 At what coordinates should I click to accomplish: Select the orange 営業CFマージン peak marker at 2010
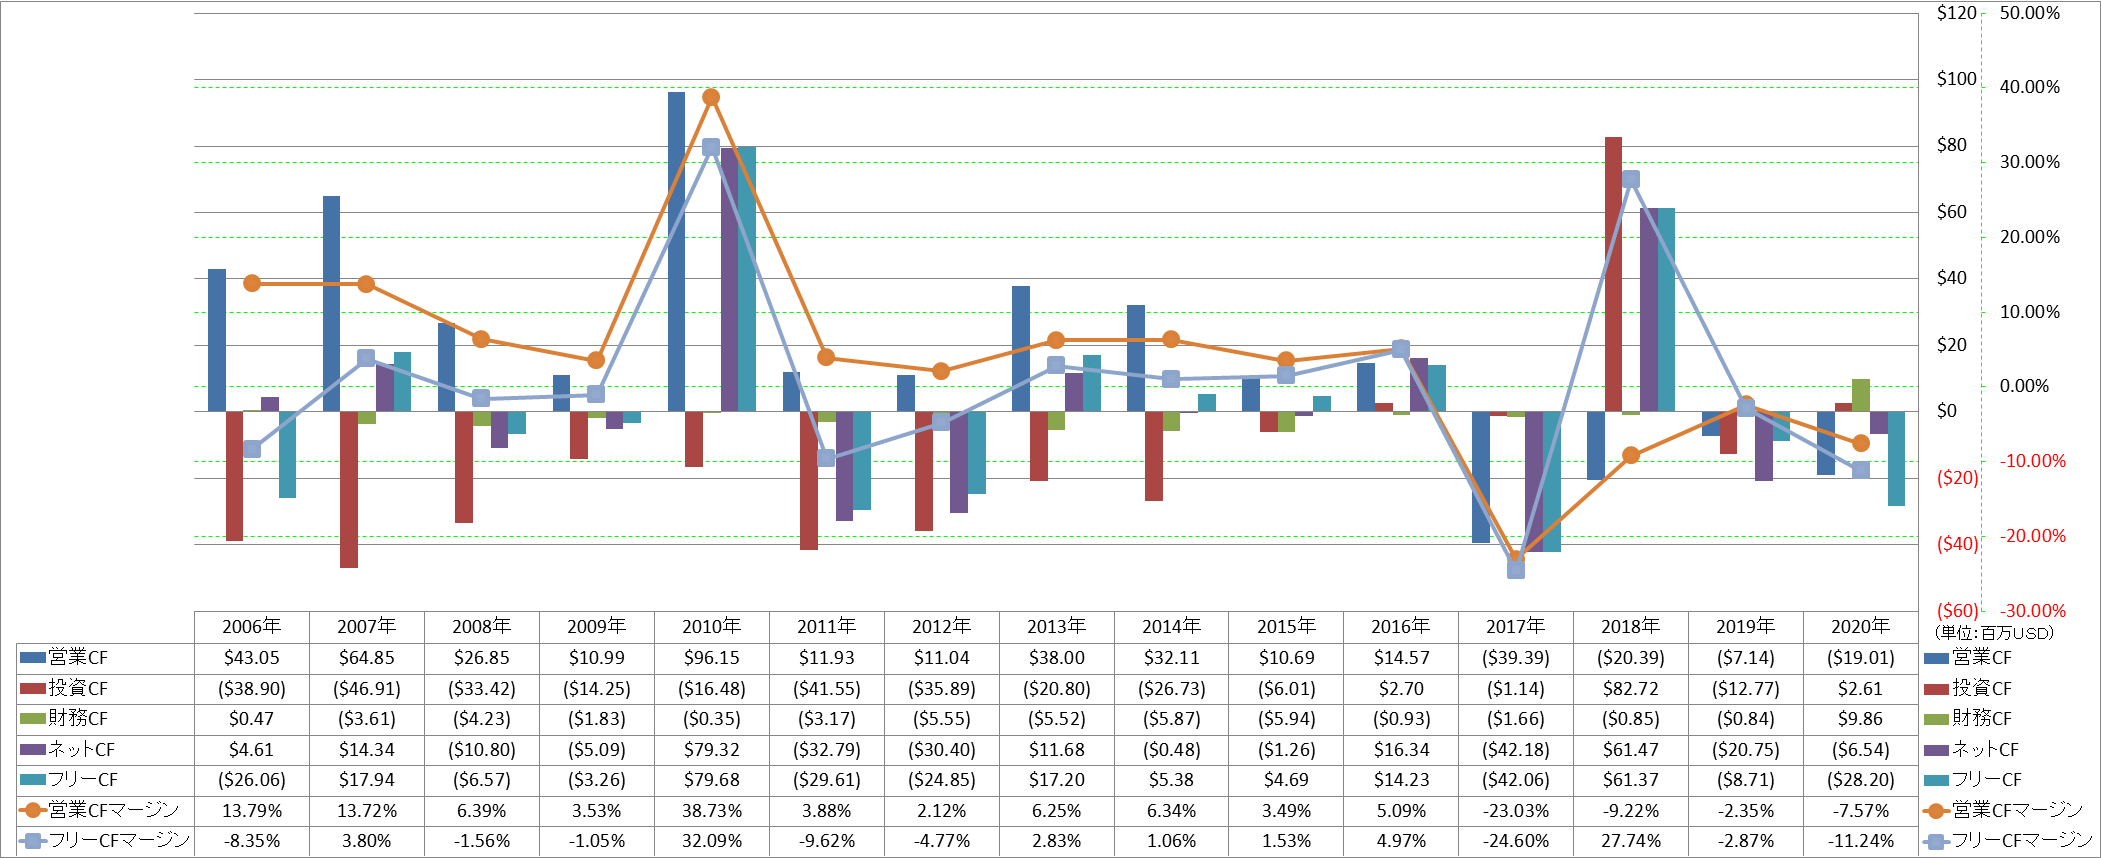(x=711, y=97)
